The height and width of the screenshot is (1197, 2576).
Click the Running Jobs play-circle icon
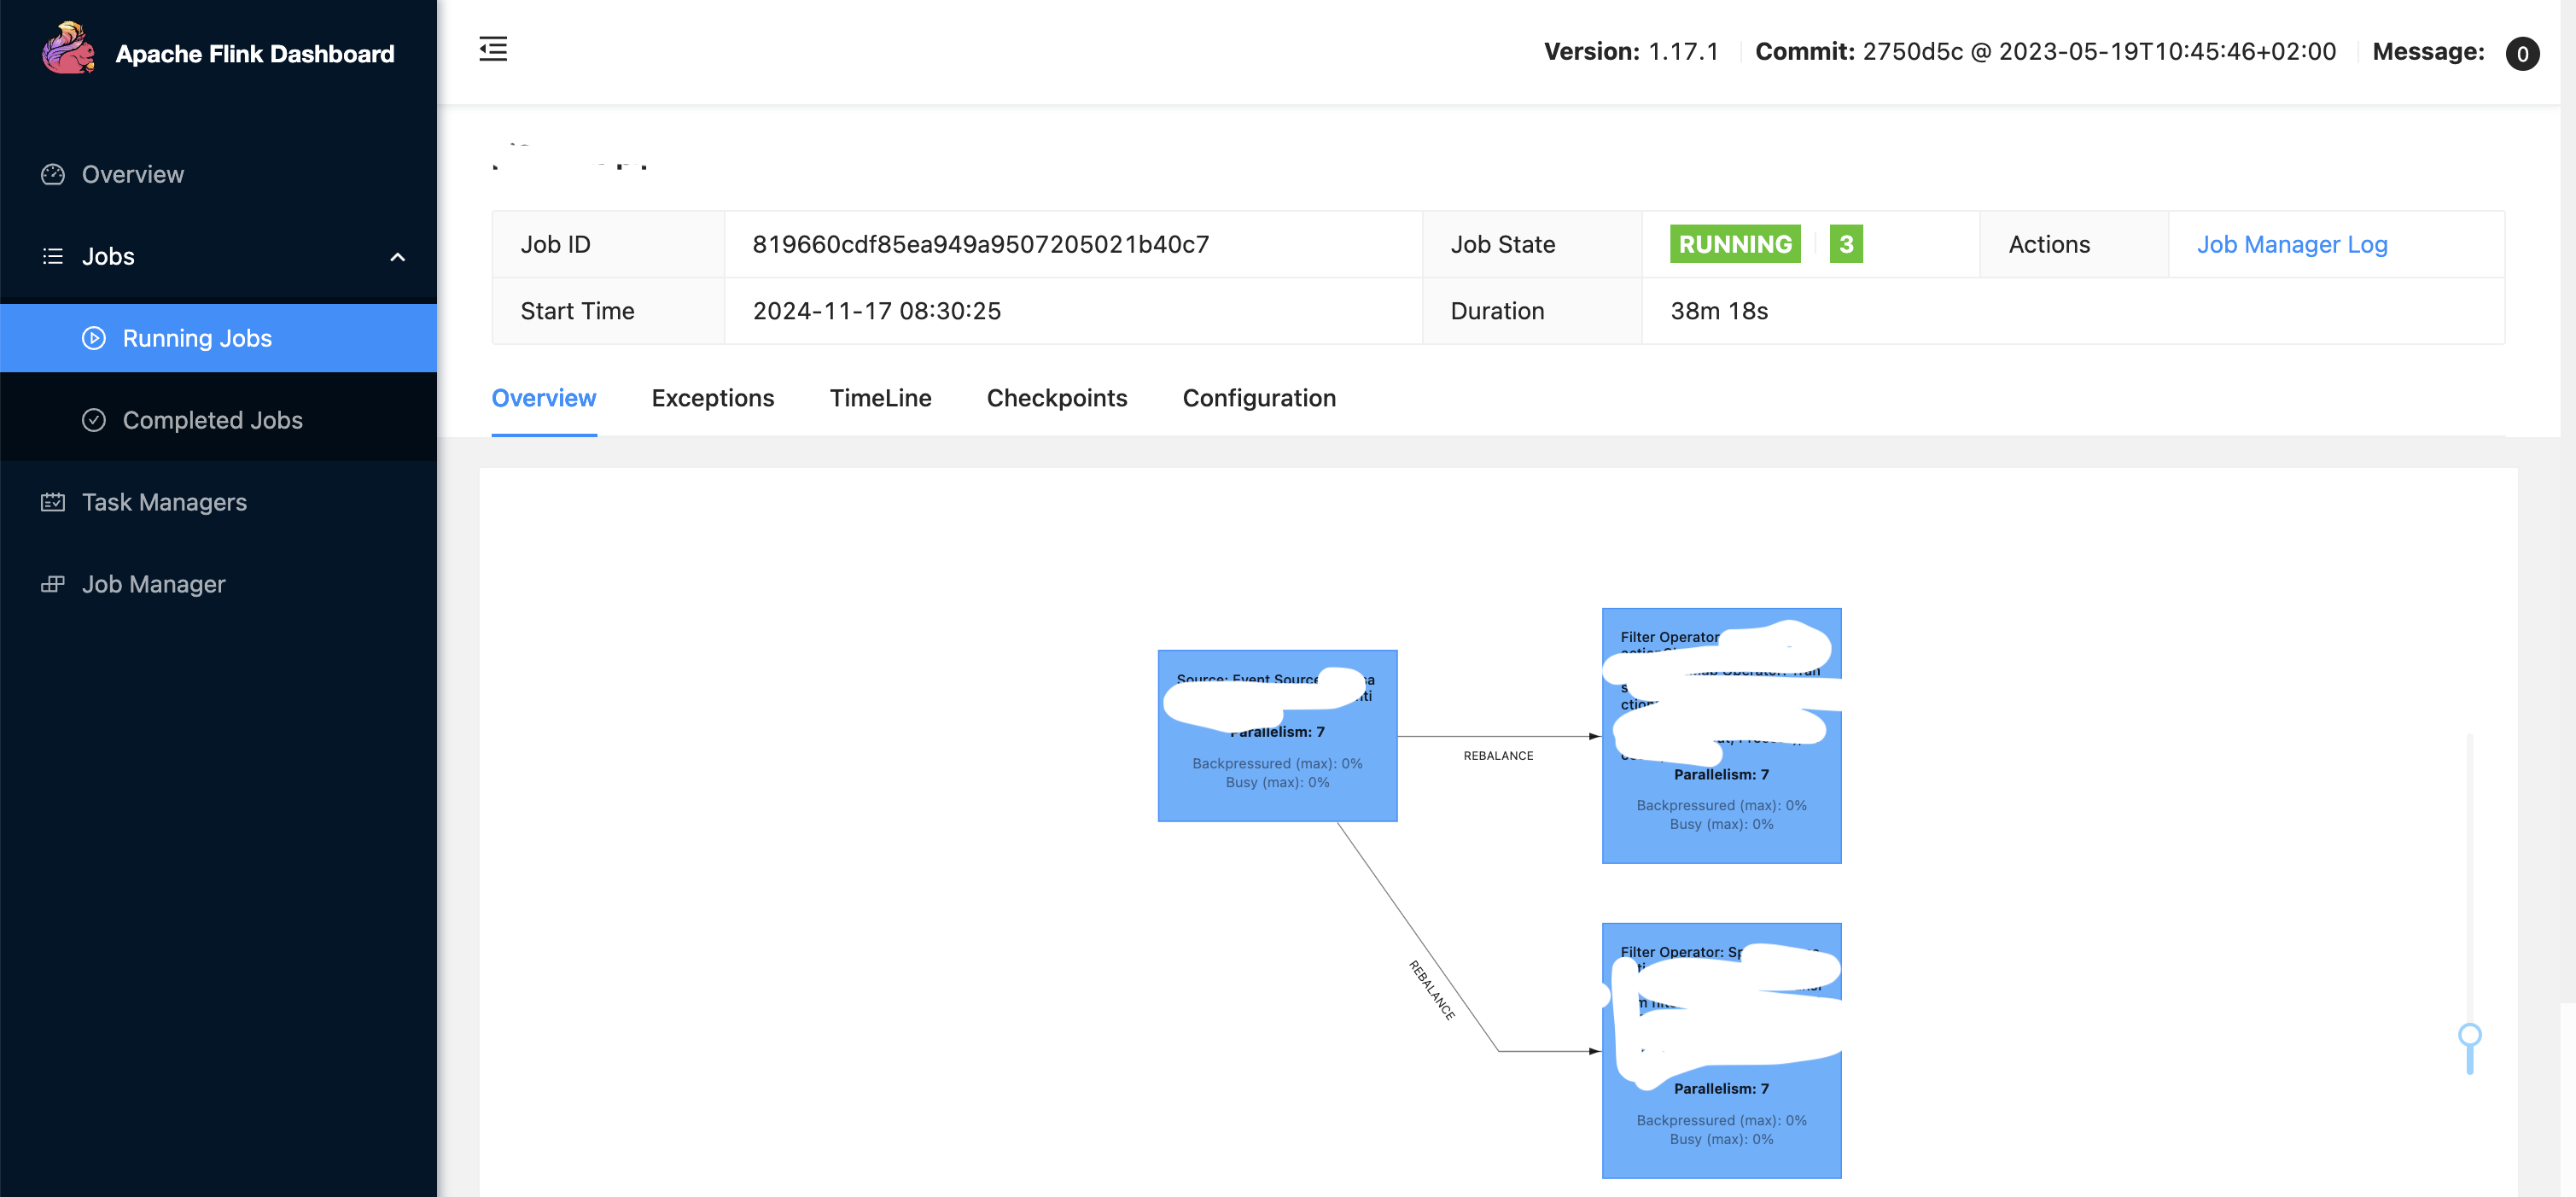coord(94,338)
